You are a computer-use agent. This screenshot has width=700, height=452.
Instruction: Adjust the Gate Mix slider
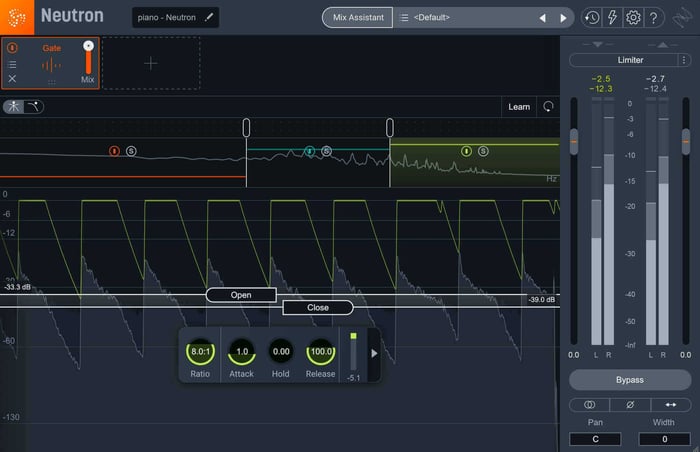coord(88,57)
